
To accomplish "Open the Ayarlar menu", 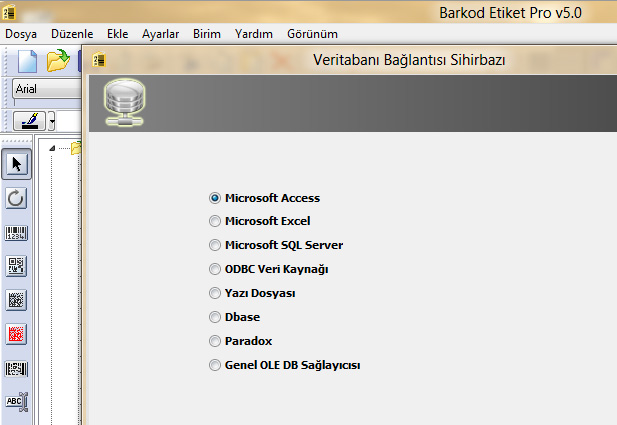I will coord(161,34).
